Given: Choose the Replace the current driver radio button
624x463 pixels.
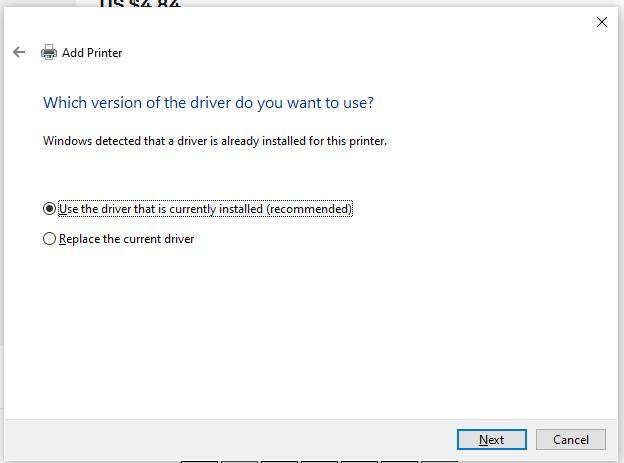Looking at the screenshot, I should pyautogui.click(x=49, y=239).
